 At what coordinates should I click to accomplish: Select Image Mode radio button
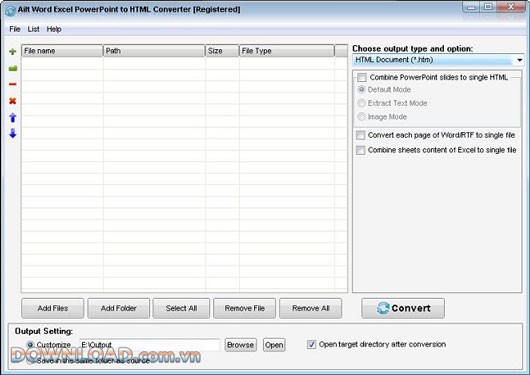361,117
